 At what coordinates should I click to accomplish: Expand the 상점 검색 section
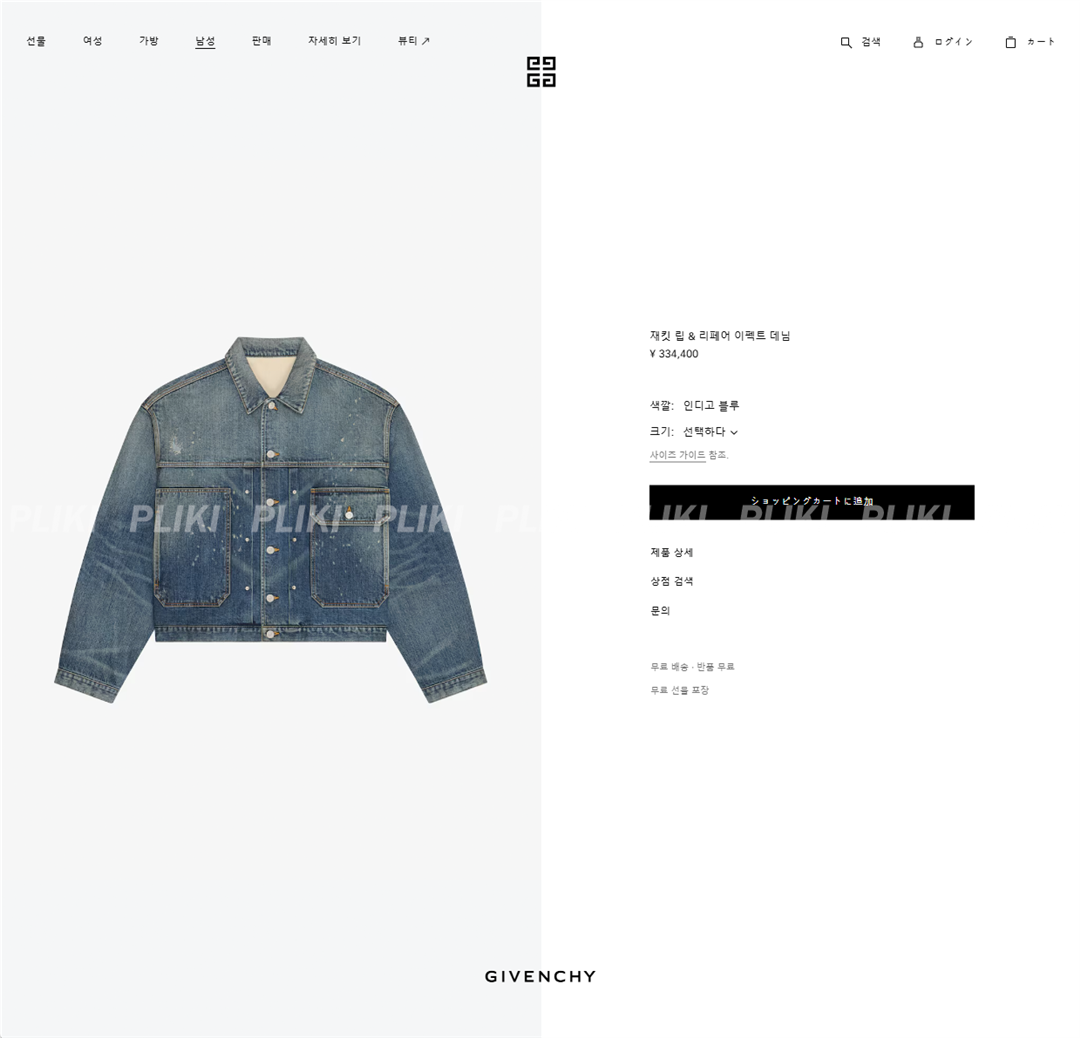672,581
